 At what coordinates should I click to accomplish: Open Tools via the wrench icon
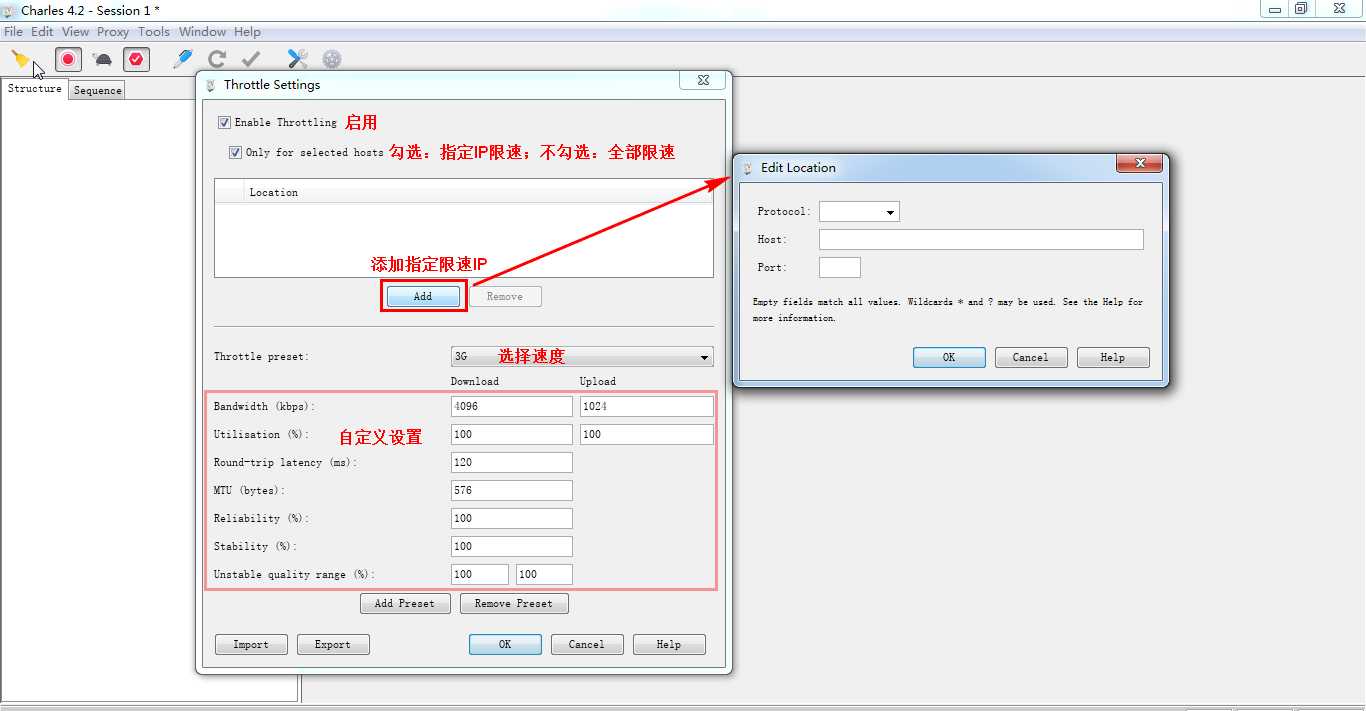click(297, 60)
